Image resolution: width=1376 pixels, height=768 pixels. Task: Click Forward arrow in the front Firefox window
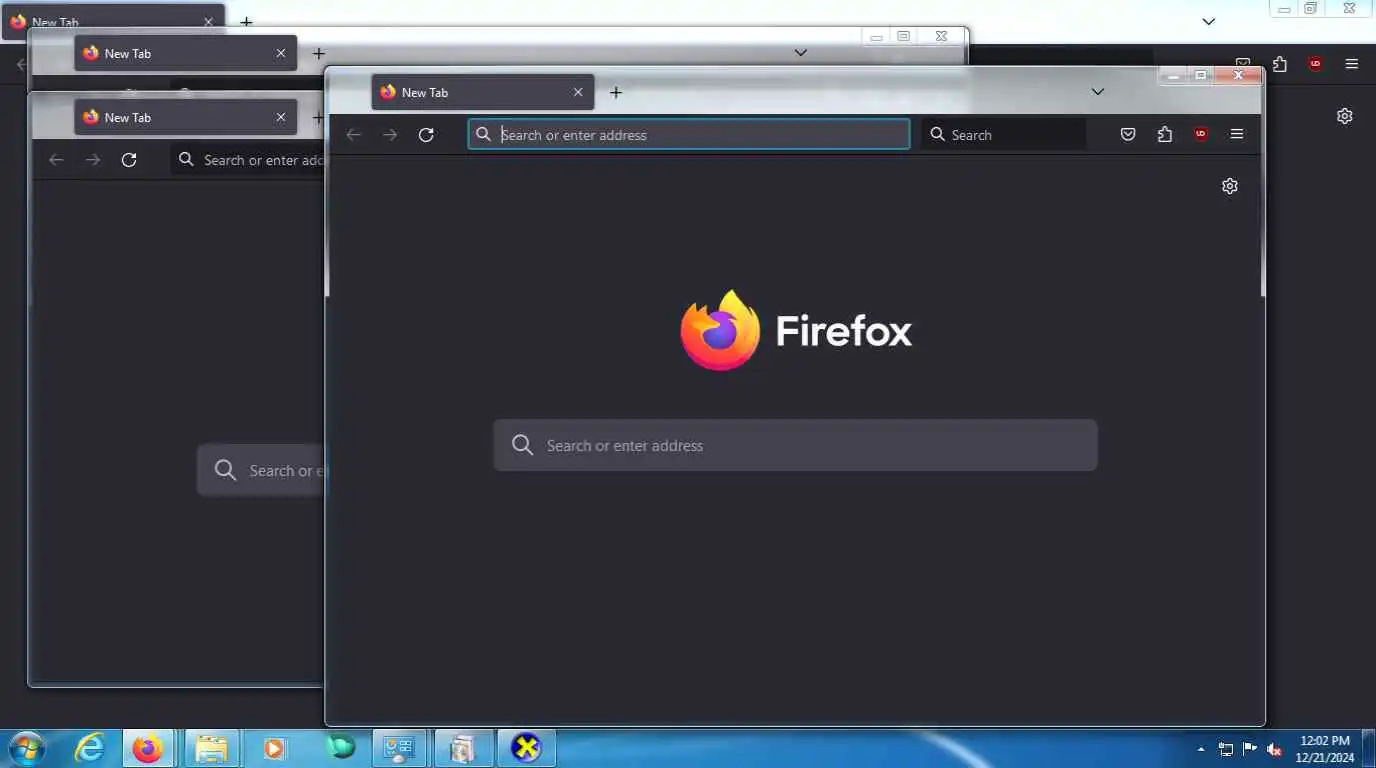[x=390, y=135]
